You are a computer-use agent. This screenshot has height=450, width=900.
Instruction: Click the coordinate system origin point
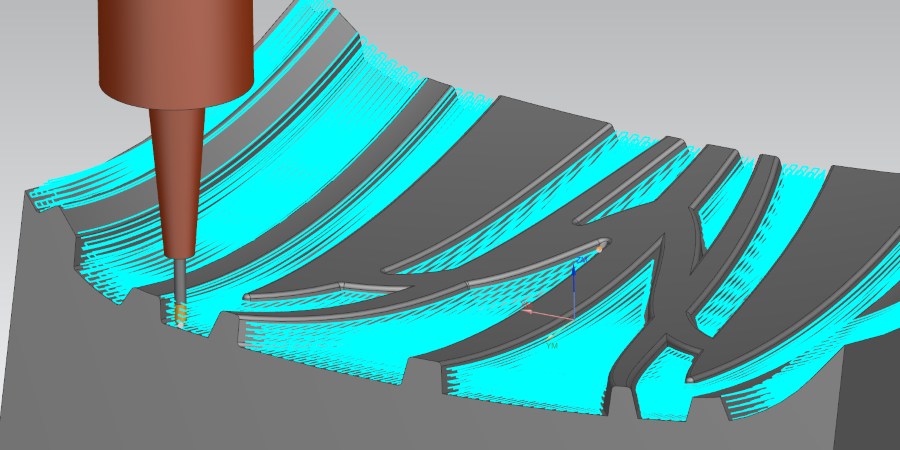(x=574, y=318)
